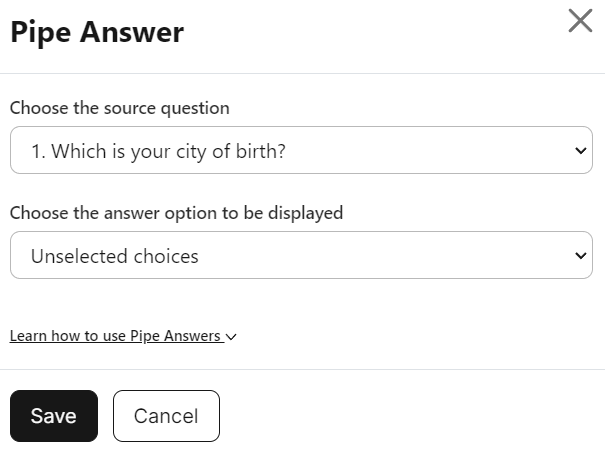This screenshot has width=605, height=449.
Task: Click the 'Unselected choices' selection
Action: click(301, 256)
